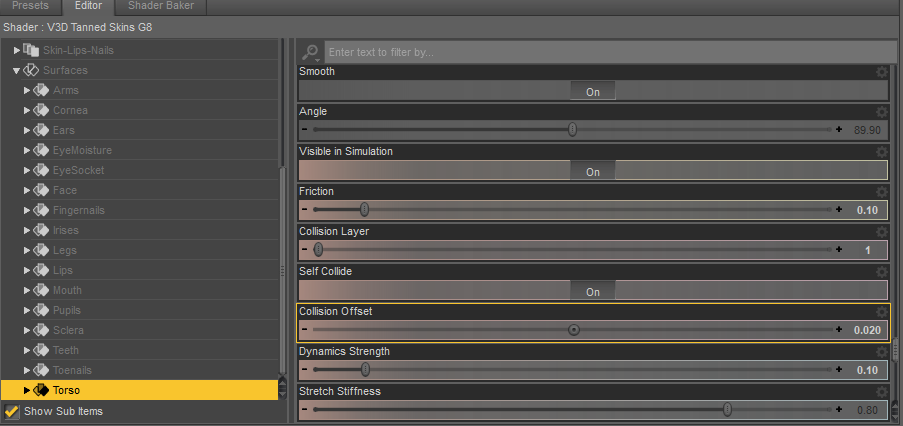Viewport: 903px width, 426px height.
Task: Click the Lips surface icon
Action: click(x=41, y=270)
